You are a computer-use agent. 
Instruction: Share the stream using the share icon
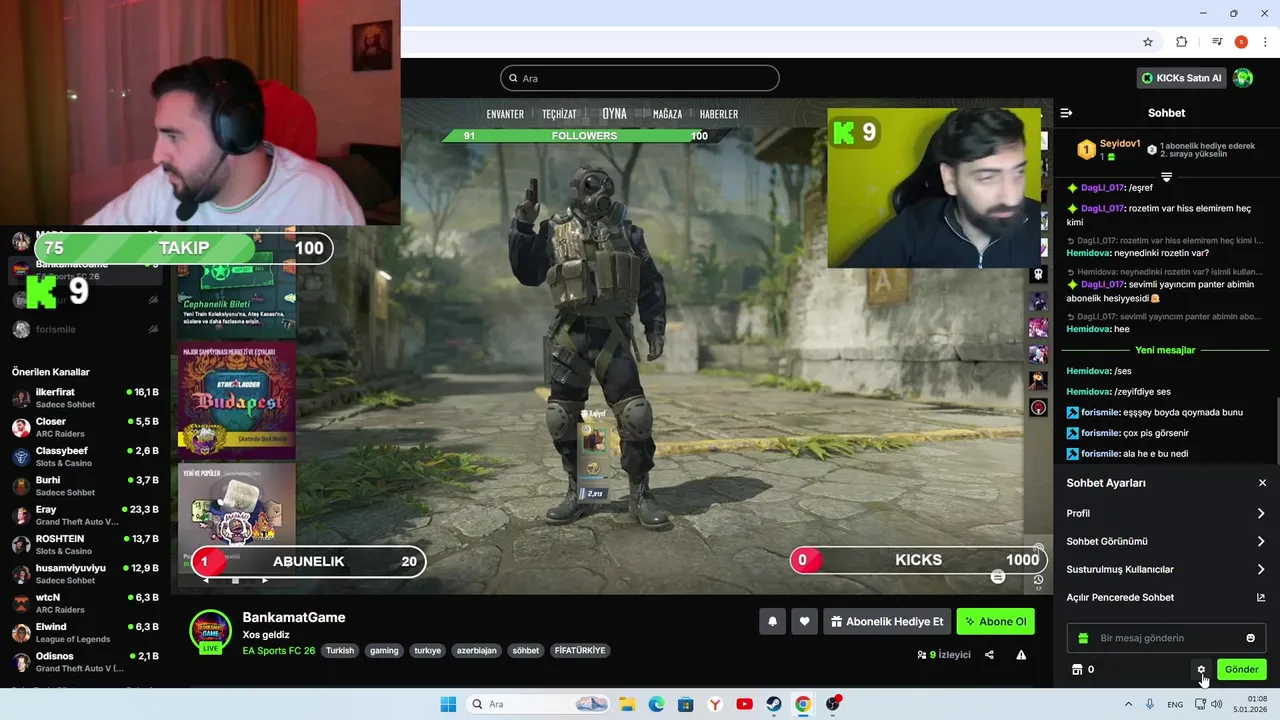pos(989,655)
